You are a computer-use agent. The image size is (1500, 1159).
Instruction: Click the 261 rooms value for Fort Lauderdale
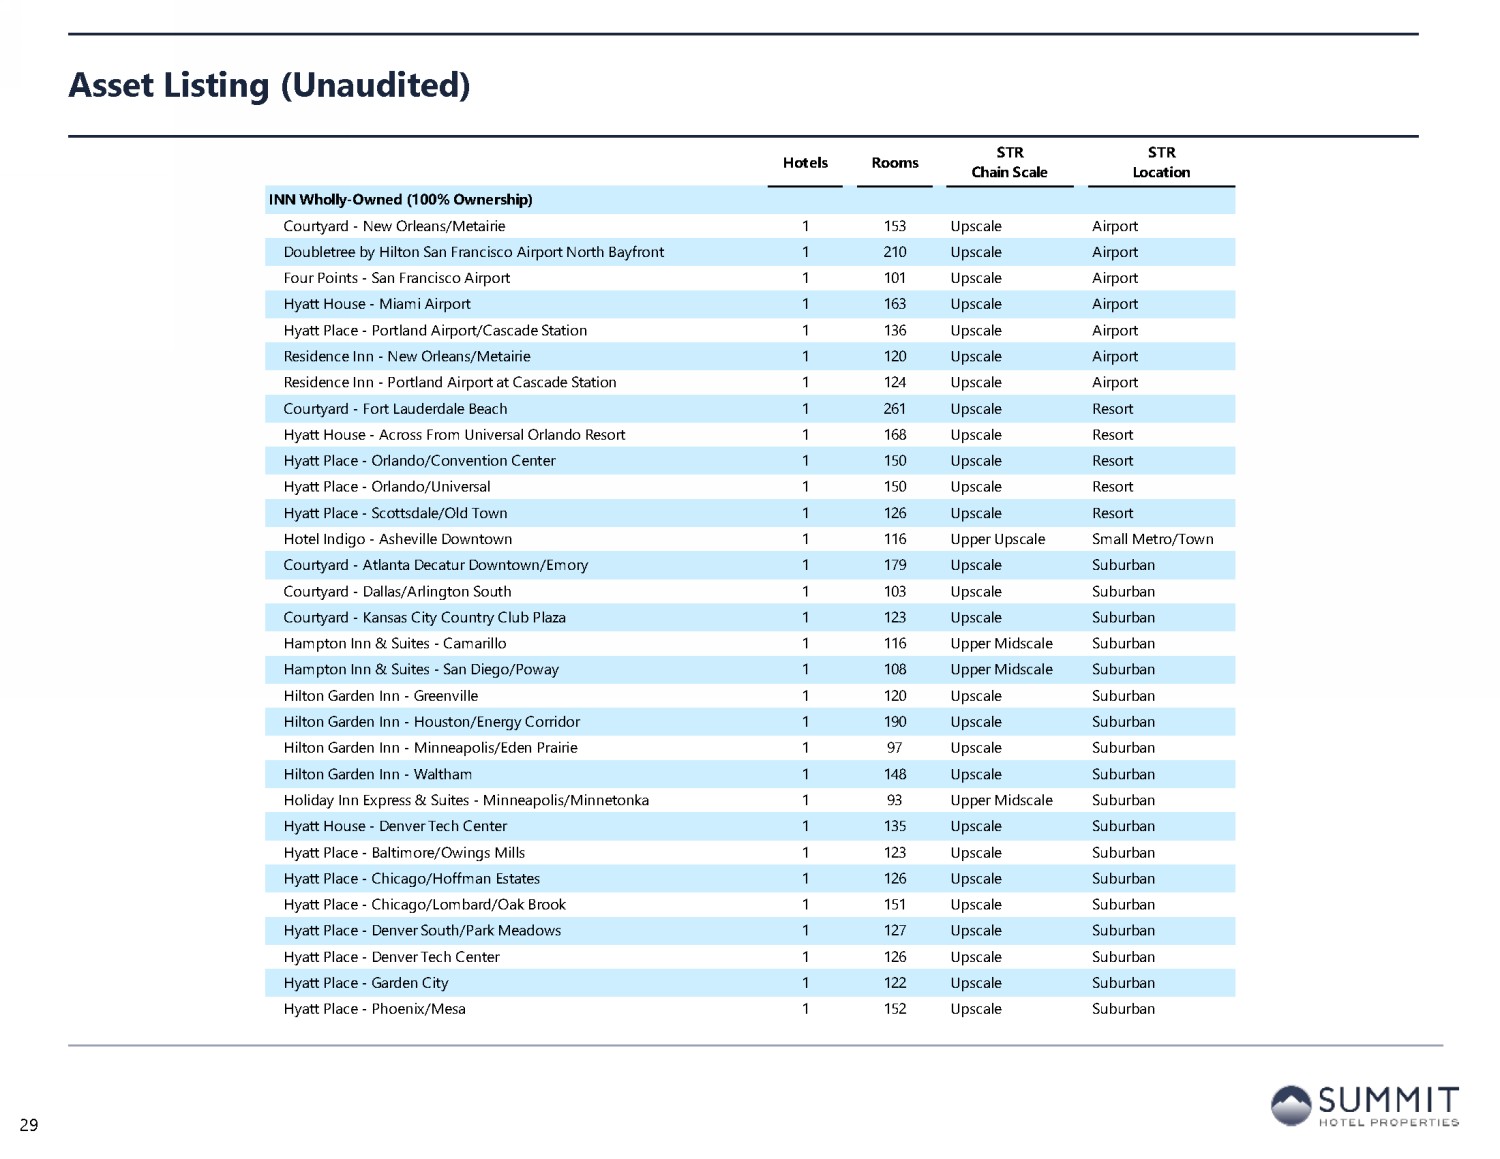894,409
